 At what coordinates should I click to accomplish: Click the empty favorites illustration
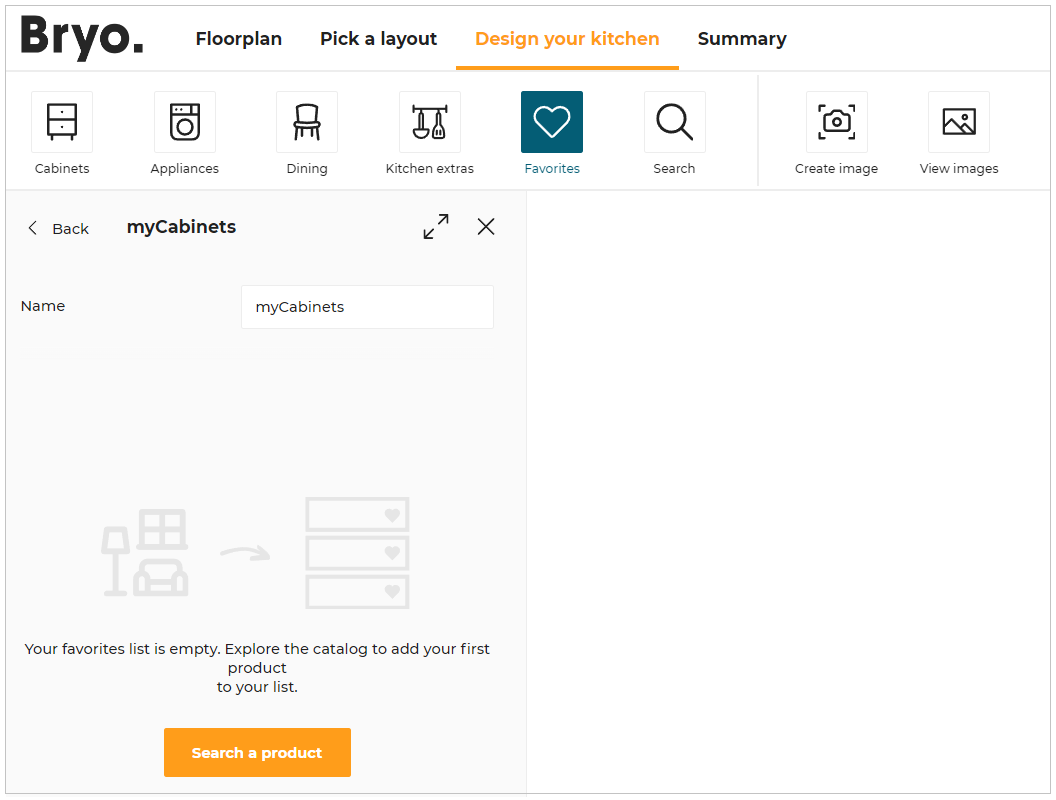click(x=257, y=554)
